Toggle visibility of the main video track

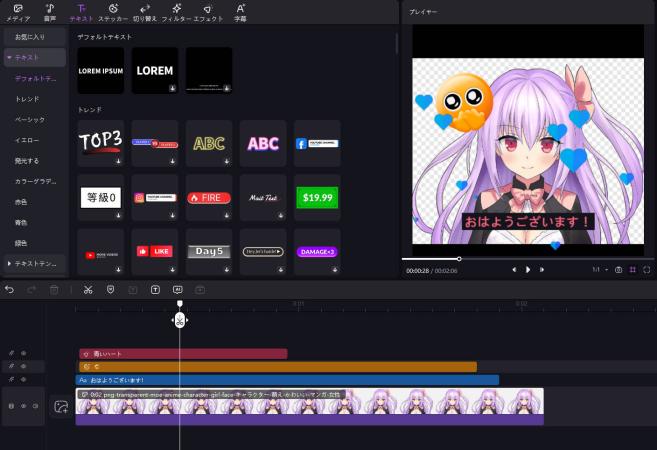[x=24, y=406]
